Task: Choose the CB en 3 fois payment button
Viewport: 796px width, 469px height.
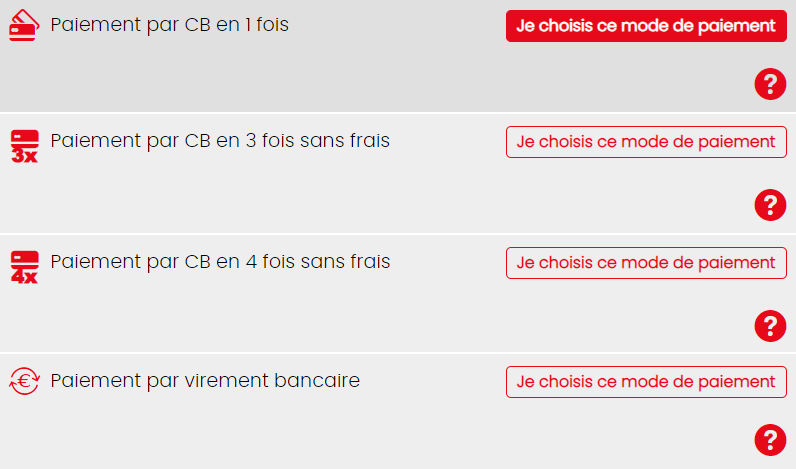Action: click(646, 142)
